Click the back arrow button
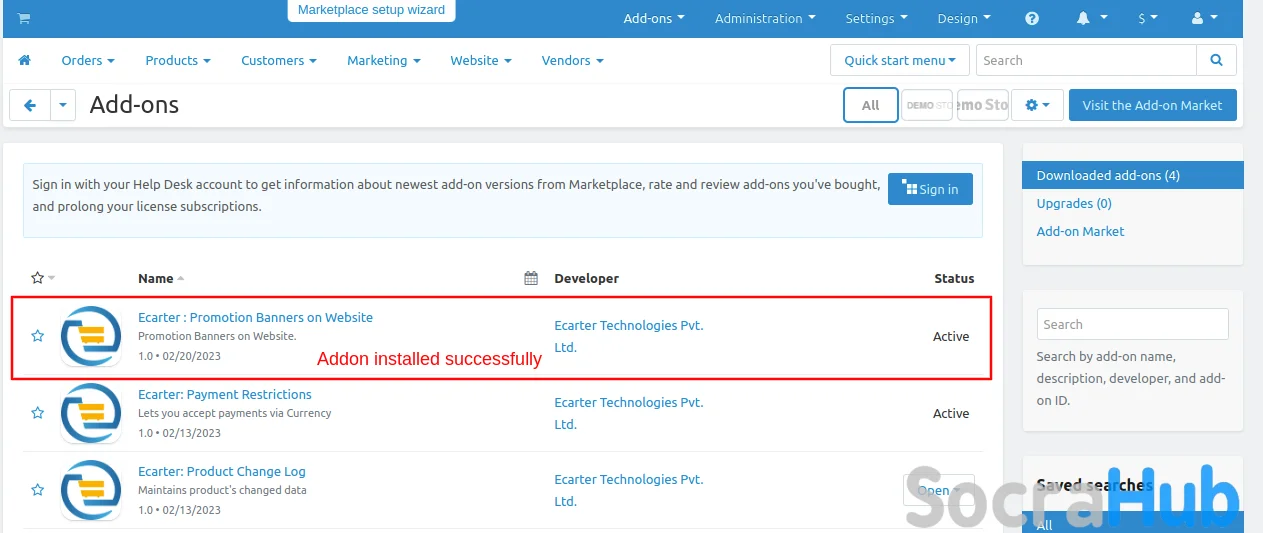This screenshot has width=1263, height=533. click(x=30, y=105)
